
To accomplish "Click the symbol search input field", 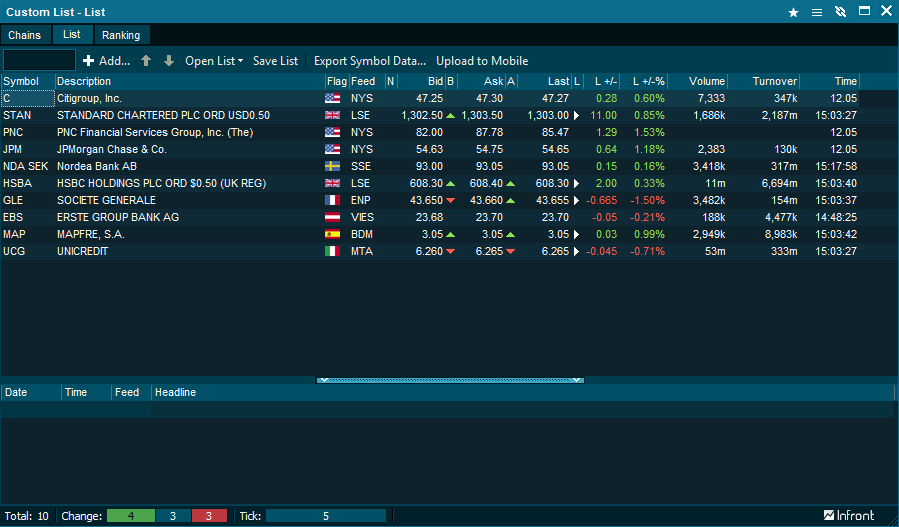I will pyautogui.click(x=39, y=61).
